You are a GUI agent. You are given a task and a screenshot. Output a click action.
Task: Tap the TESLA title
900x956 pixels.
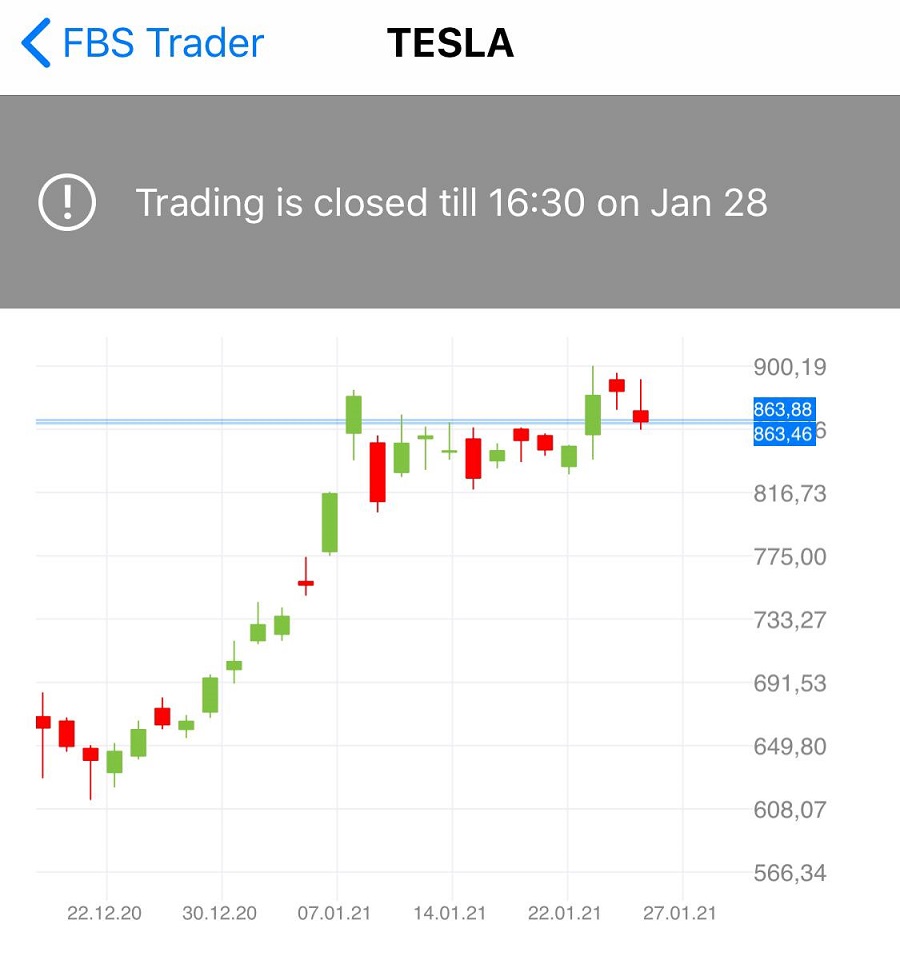(450, 44)
